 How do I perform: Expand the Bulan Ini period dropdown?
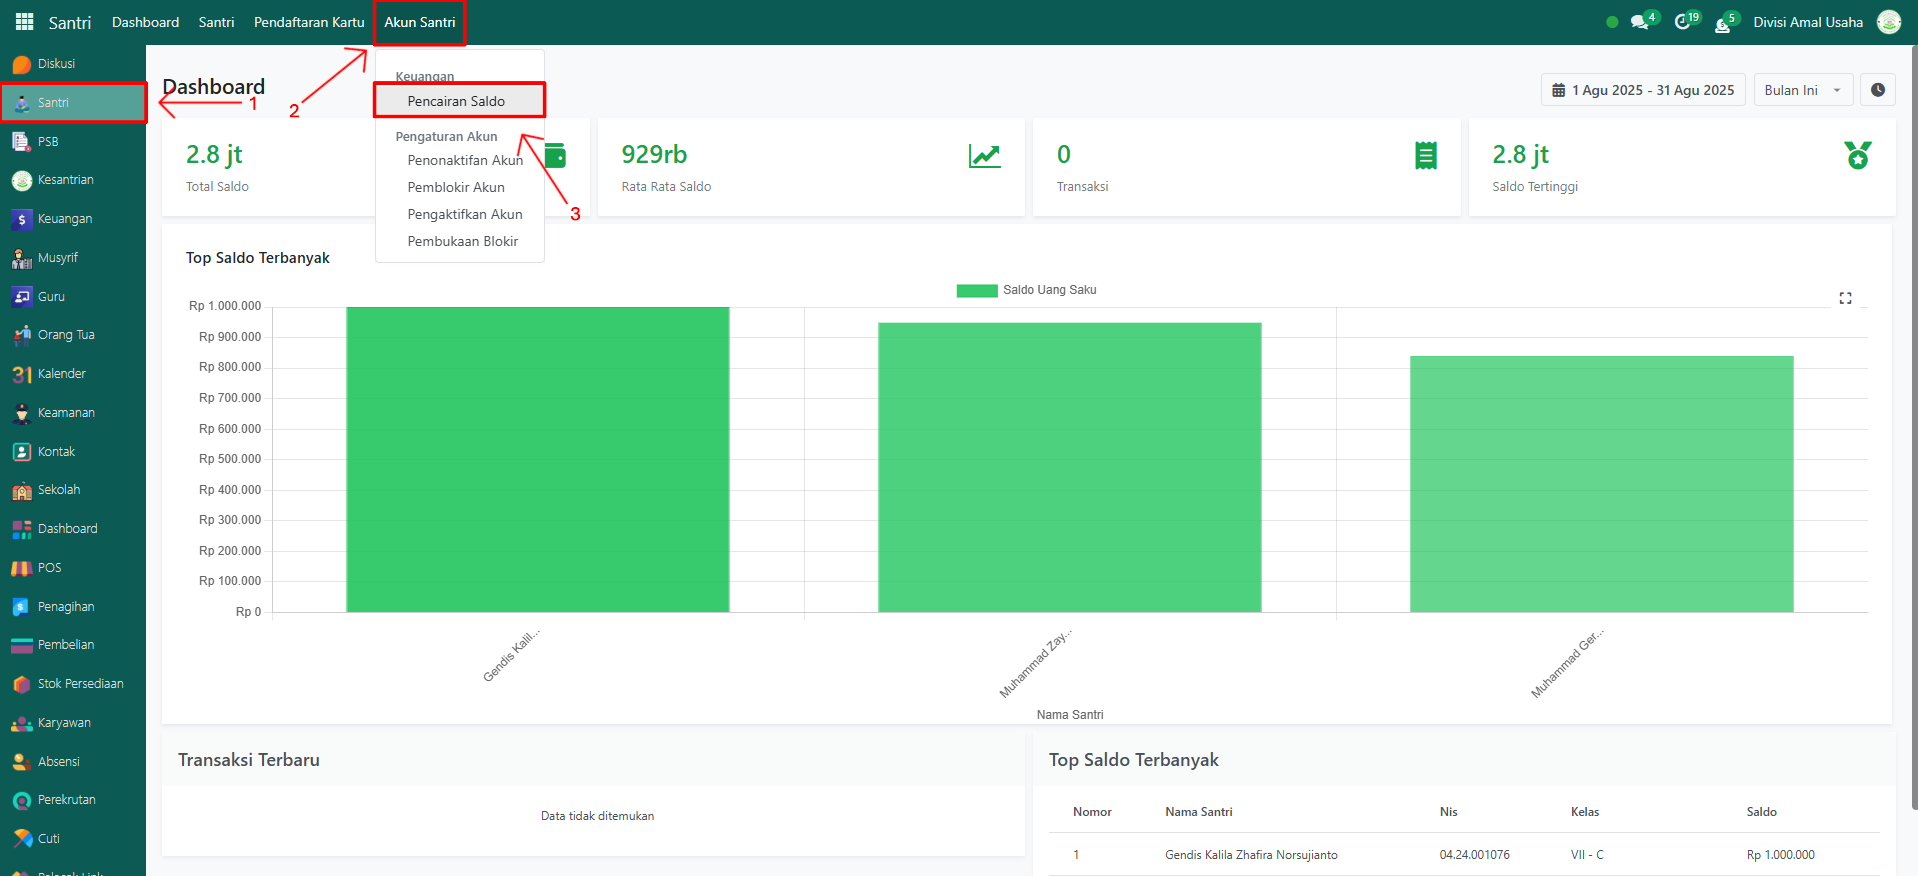tap(1802, 90)
